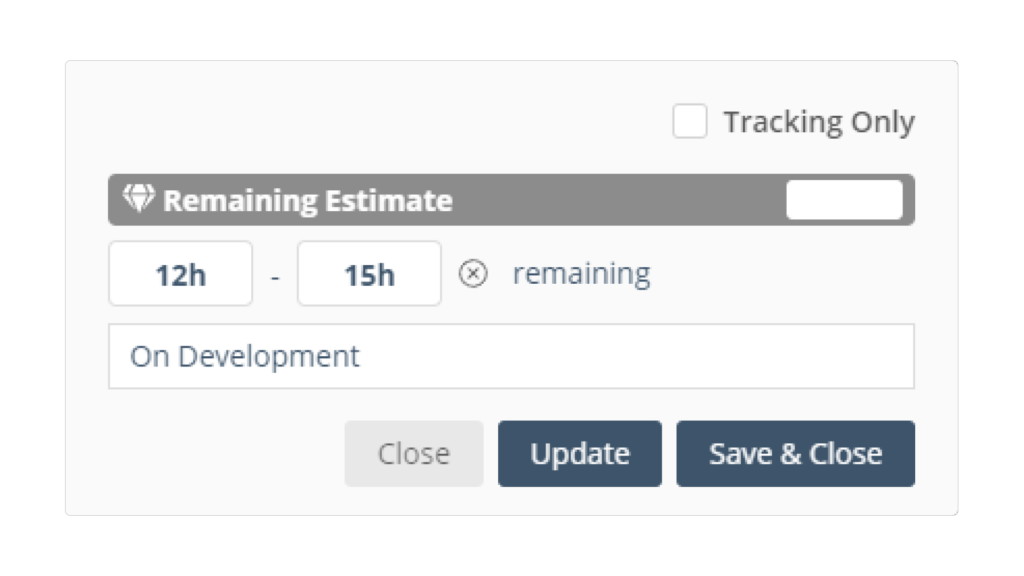Screen dimensions: 1024x576
Task: Enable the Tracking Only checkbox
Action: (x=690, y=121)
